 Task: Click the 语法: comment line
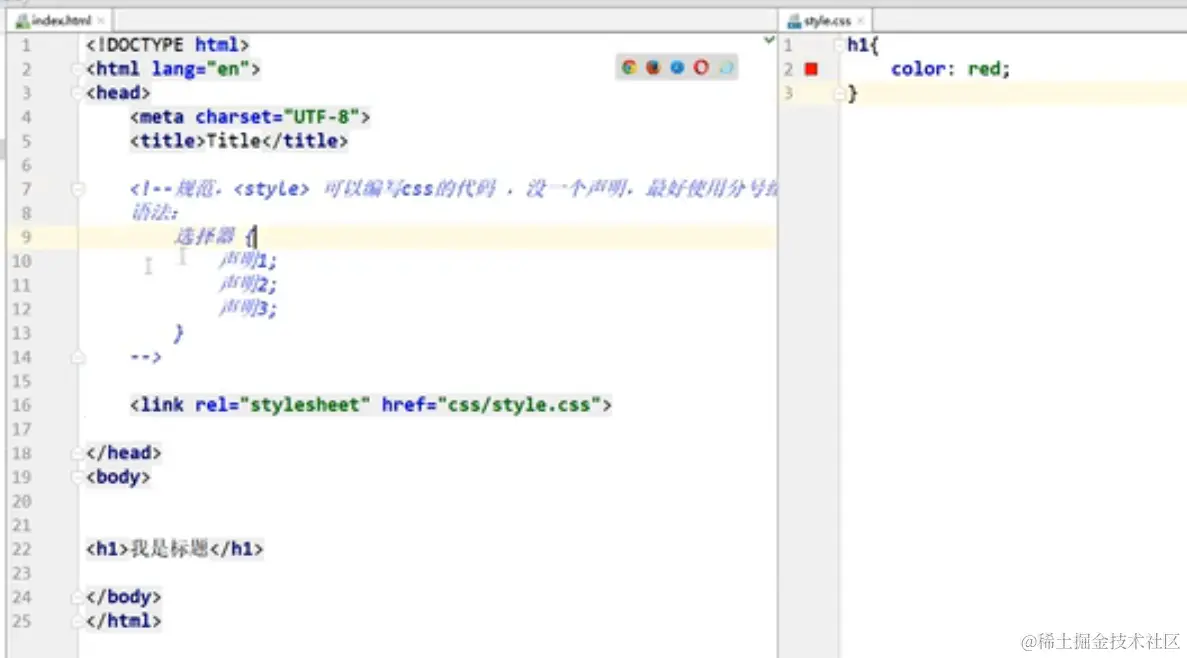point(154,212)
